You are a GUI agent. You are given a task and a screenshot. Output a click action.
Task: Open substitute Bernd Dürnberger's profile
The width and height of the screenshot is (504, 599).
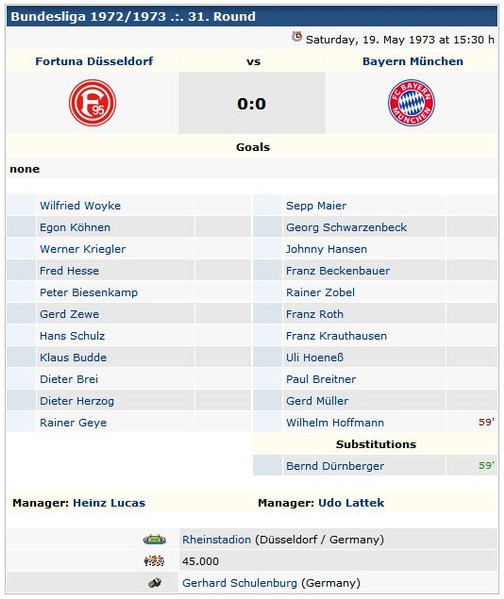[x=335, y=466]
